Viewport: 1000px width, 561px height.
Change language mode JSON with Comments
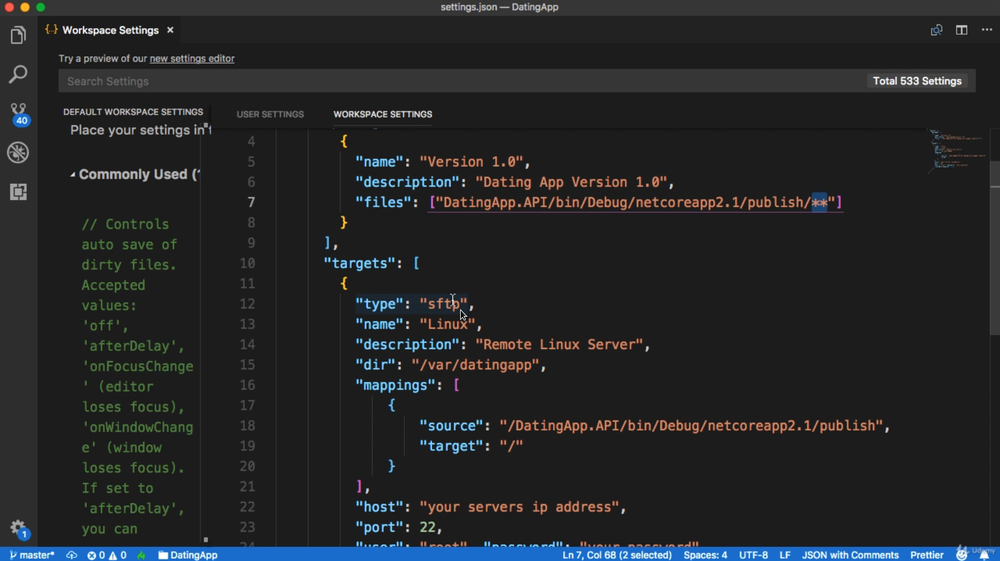[x=849, y=555]
